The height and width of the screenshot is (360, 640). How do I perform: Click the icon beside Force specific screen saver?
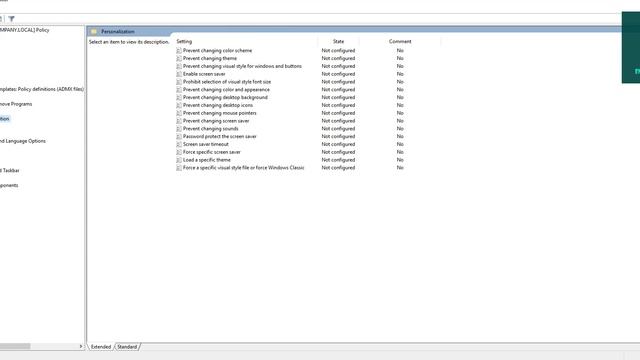[x=179, y=152]
